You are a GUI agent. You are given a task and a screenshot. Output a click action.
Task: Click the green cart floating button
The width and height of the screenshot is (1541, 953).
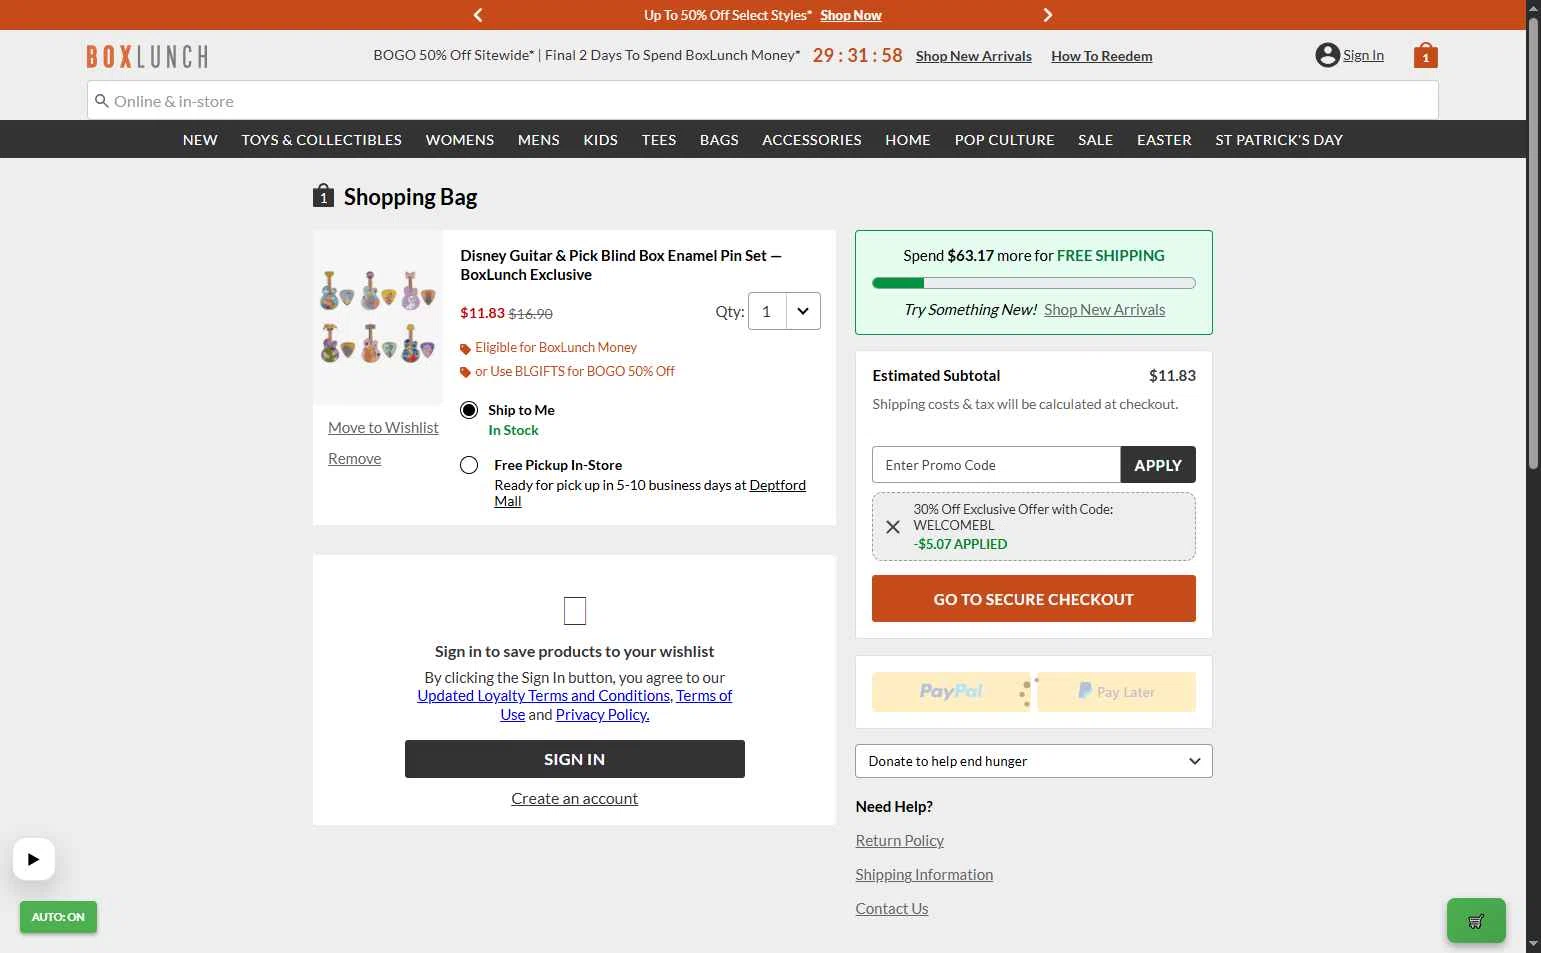1476,920
